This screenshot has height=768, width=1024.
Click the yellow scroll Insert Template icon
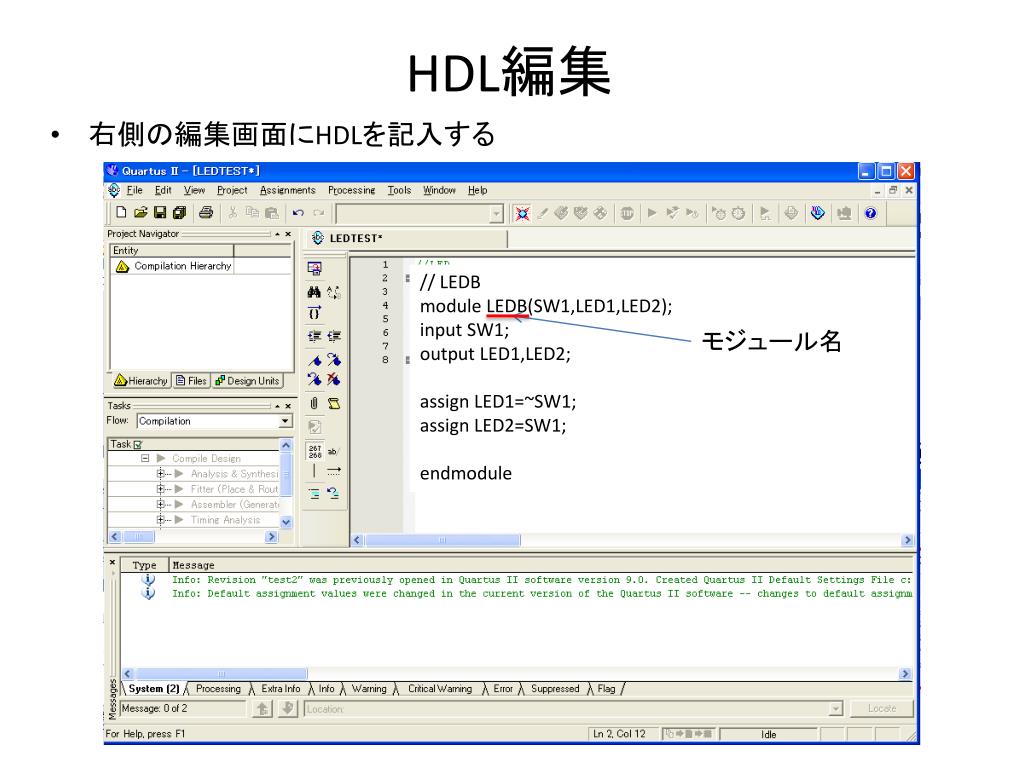[334, 403]
